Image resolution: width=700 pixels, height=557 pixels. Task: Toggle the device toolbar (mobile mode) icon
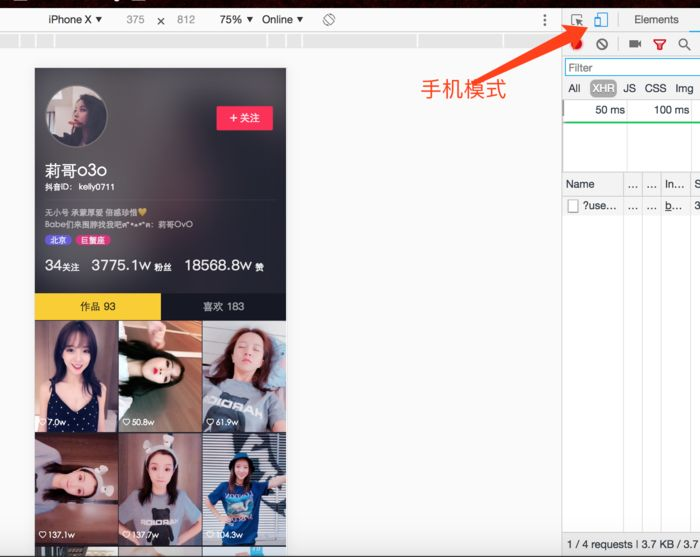point(601,20)
